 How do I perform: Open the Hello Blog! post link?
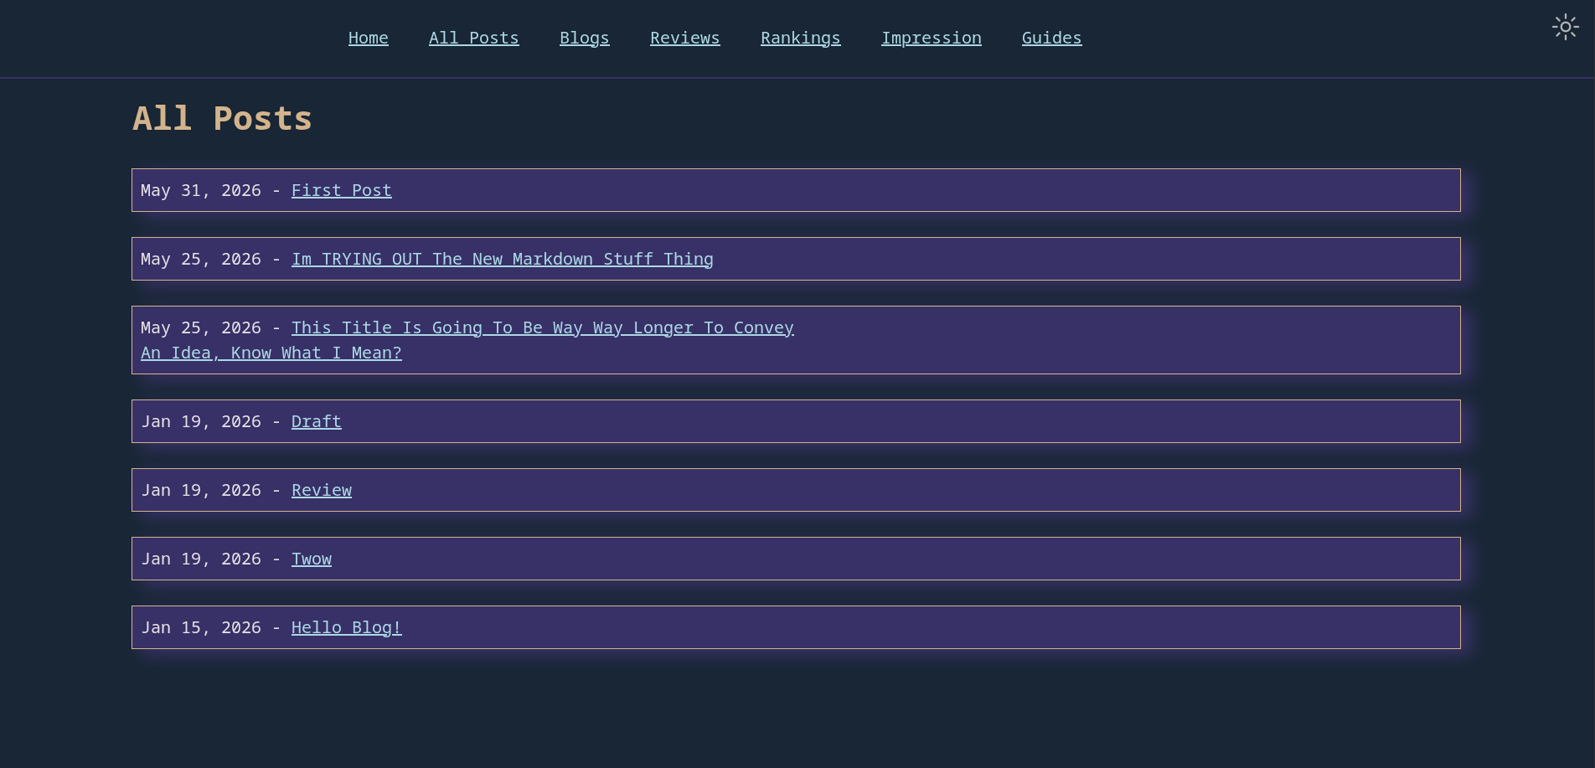point(346,628)
